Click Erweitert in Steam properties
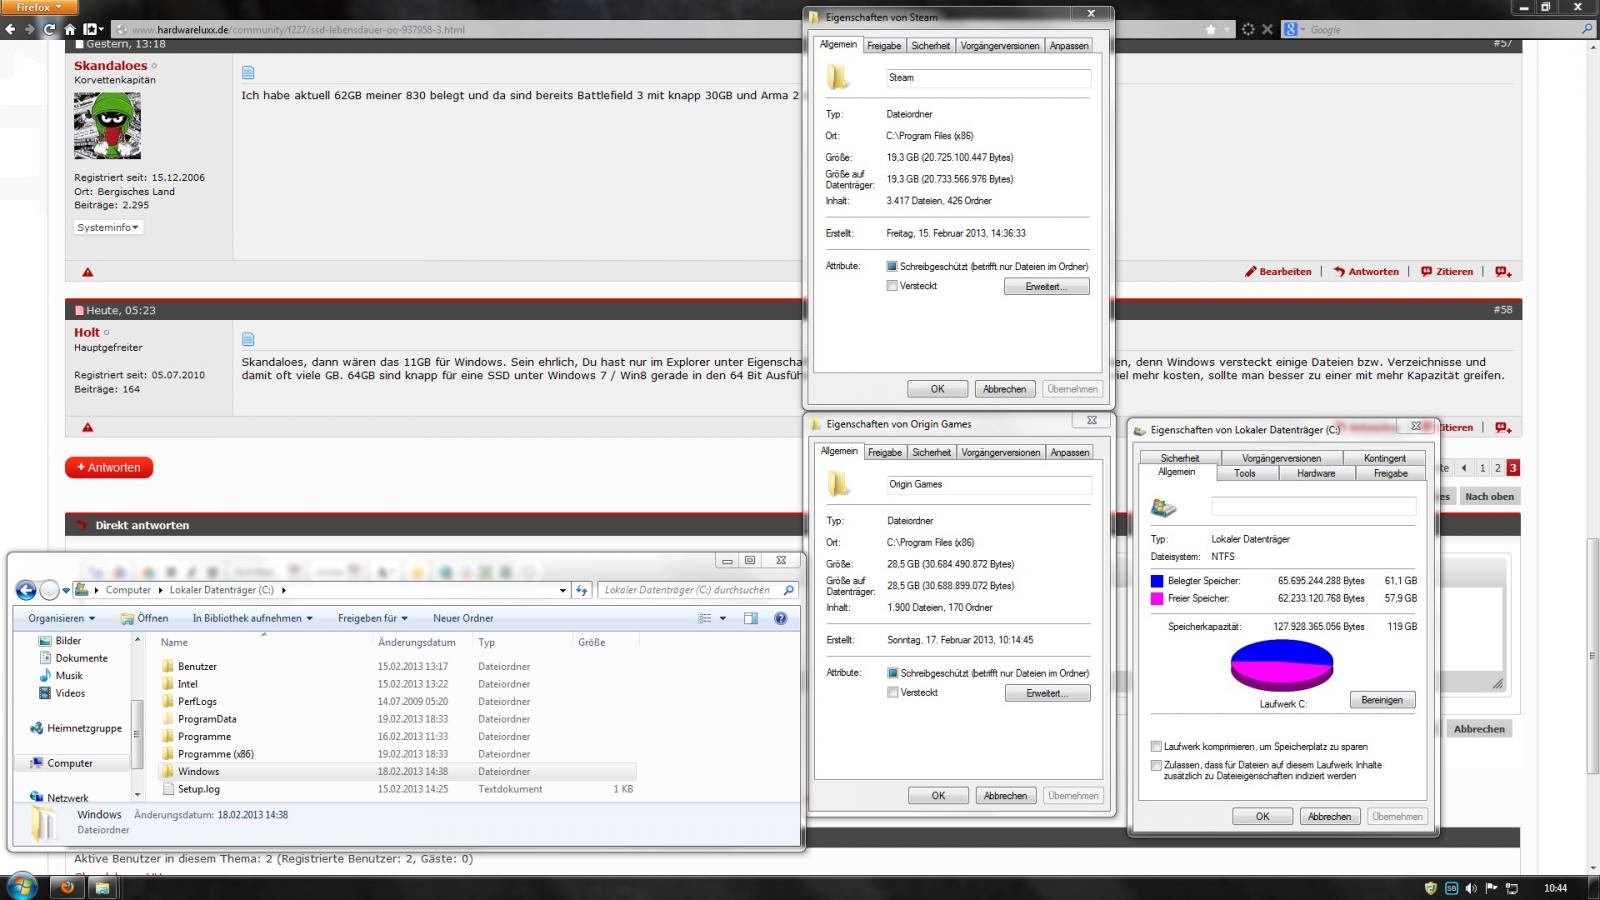 (x=1047, y=287)
